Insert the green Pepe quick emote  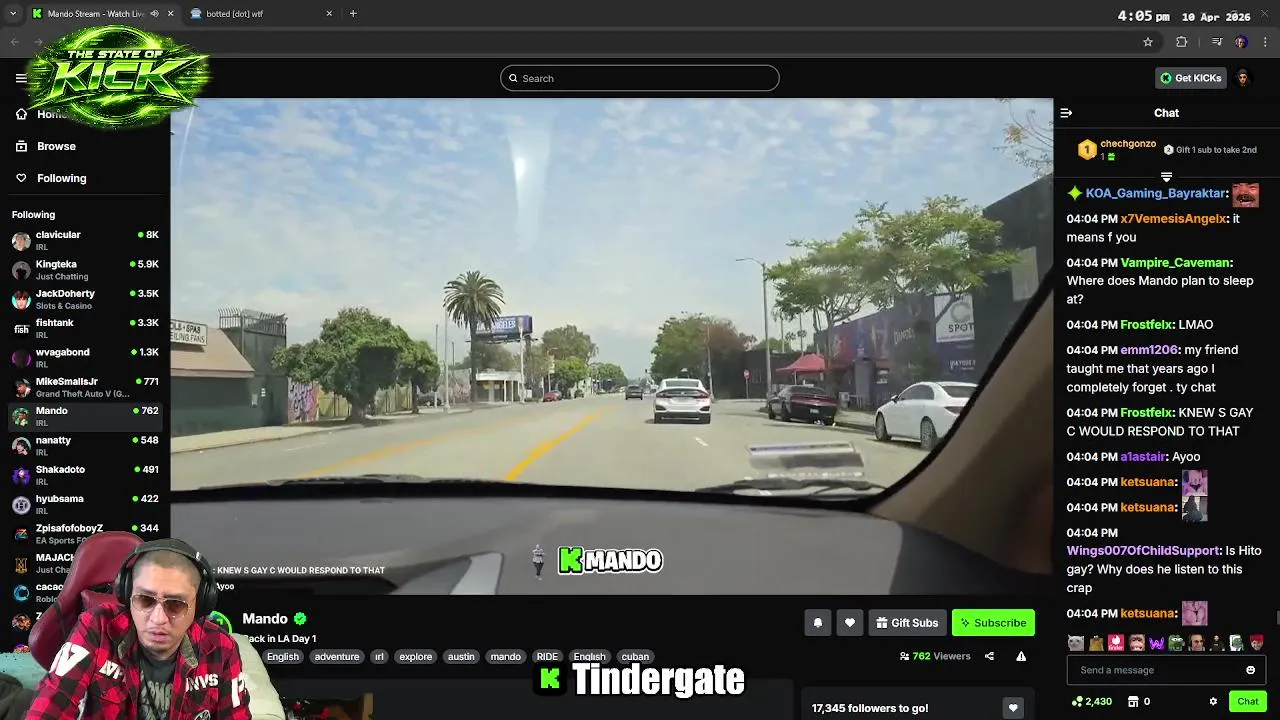click(x=1176, y=643)
